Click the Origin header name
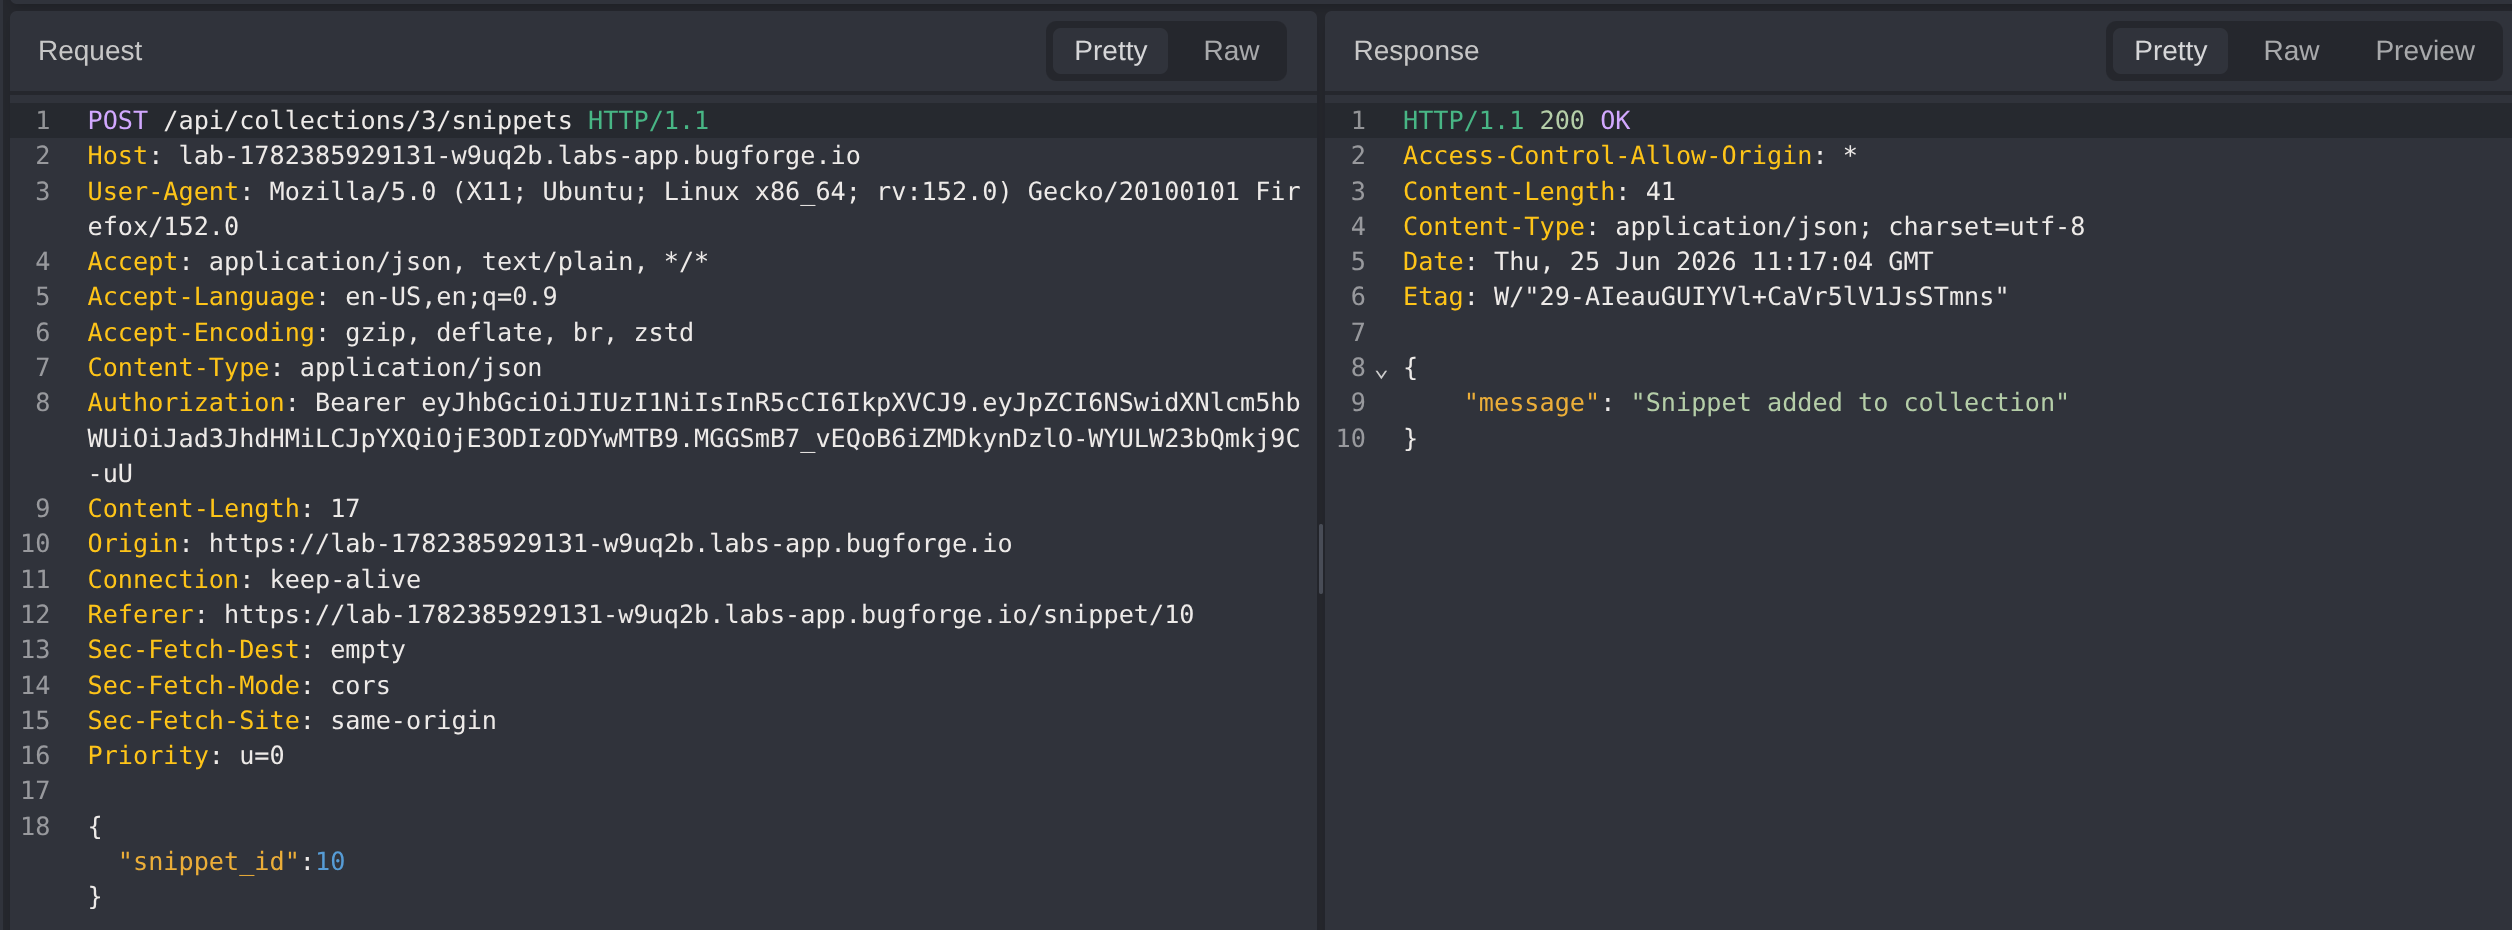 (x=133, y=544)
